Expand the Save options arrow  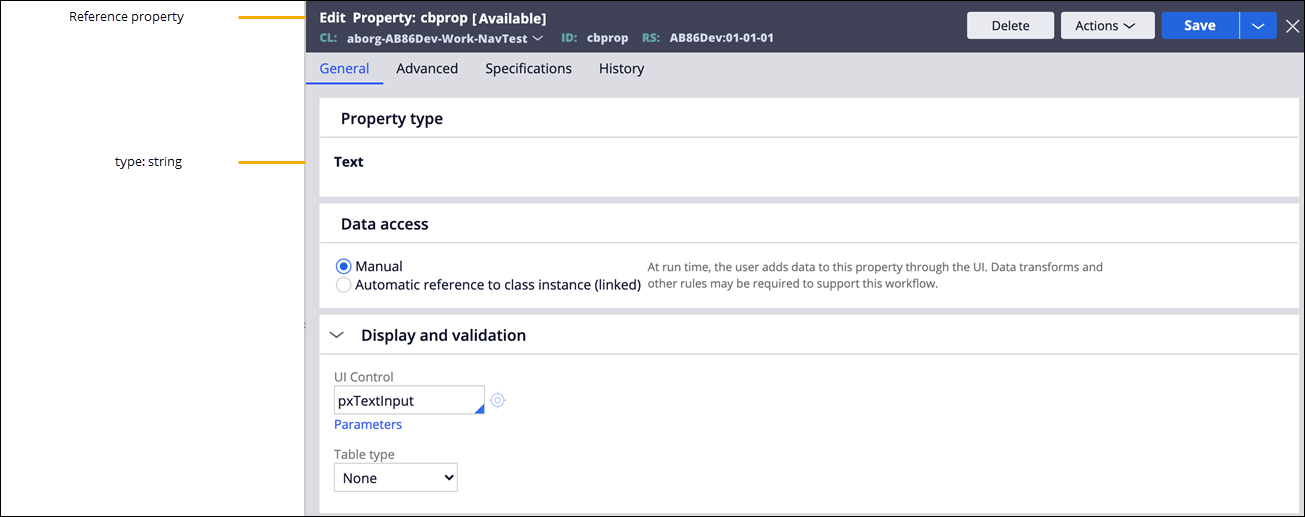click(x=1257, y=26)
